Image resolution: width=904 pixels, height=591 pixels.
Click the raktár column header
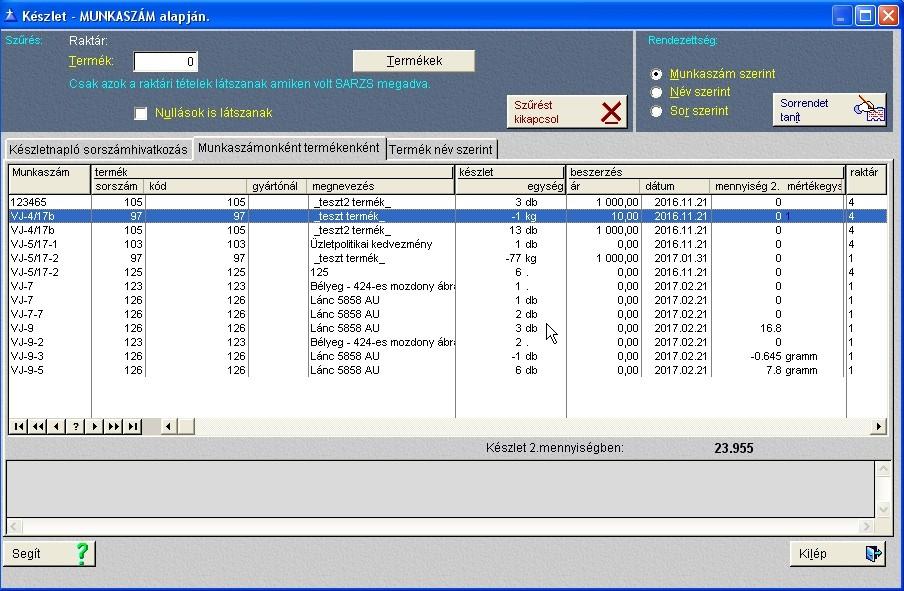click(x=866, y=179)
